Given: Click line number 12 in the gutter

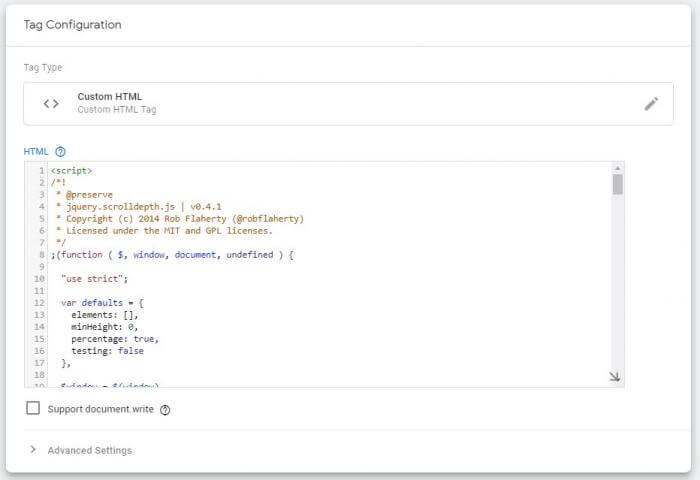Looking at the screenshot, I should [x=39, y=303].
